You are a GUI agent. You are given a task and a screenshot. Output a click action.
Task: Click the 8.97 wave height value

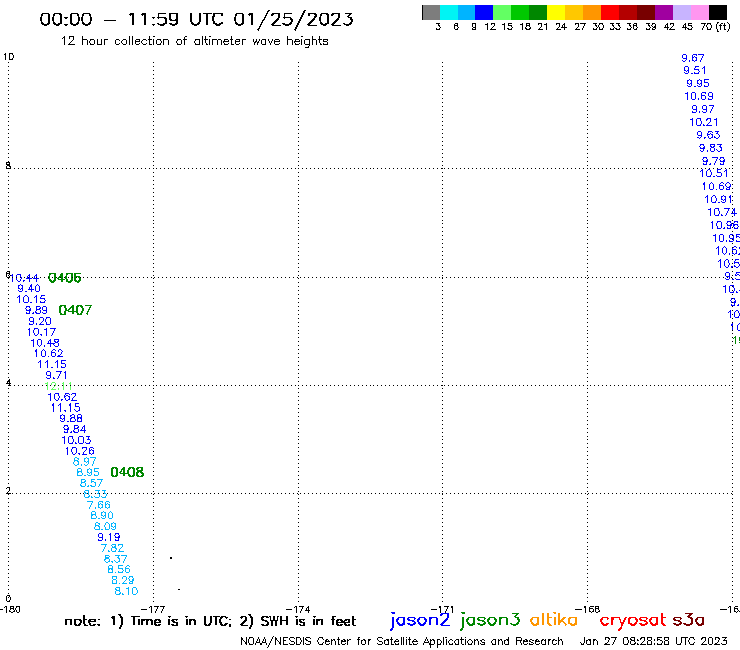coord(84,462)
